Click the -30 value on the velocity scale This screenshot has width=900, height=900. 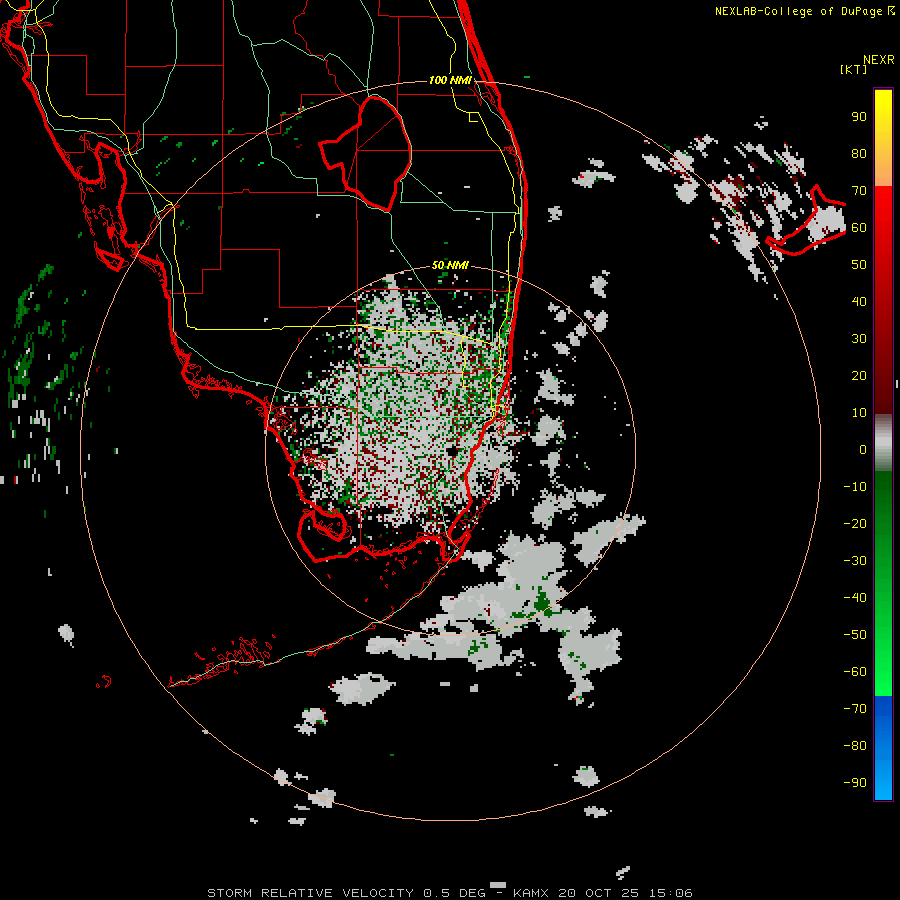(855, 561)
